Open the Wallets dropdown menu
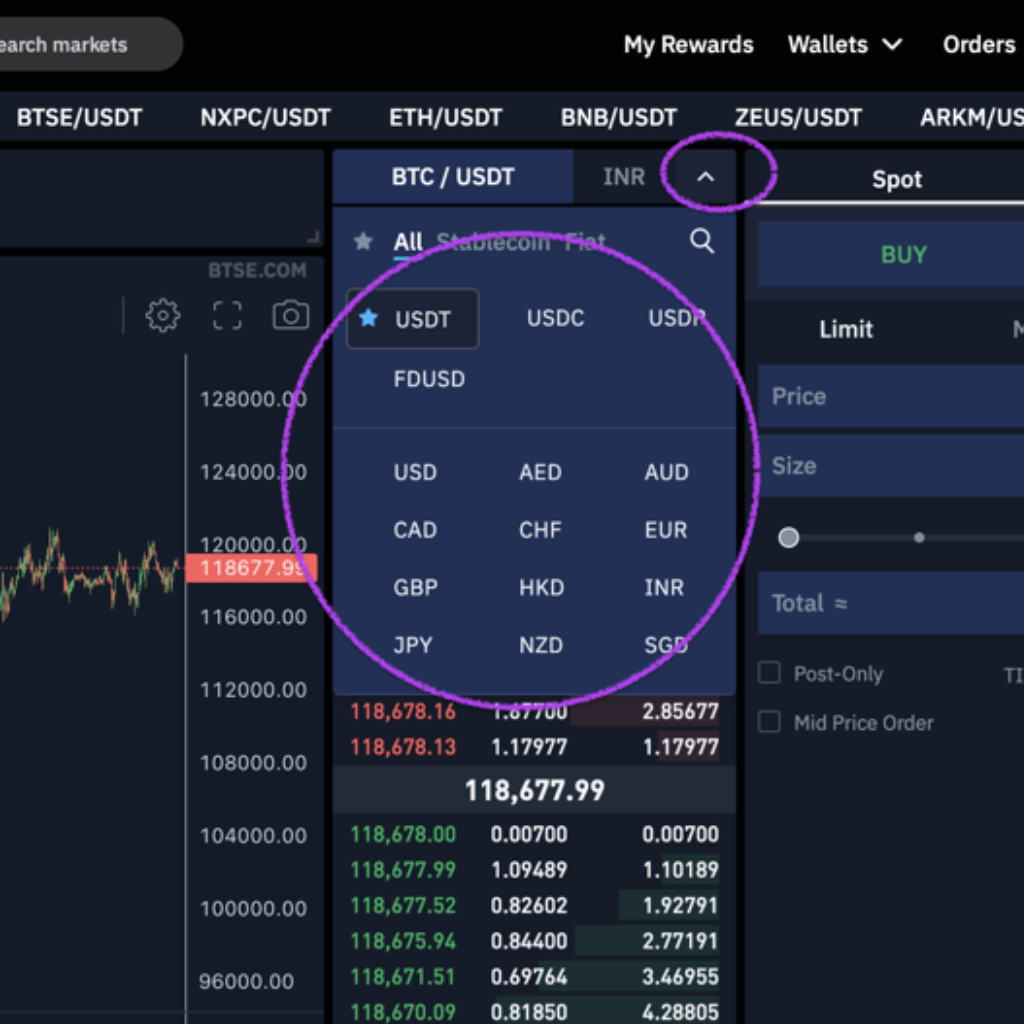 pyautogui.click(x=845, y=45)
